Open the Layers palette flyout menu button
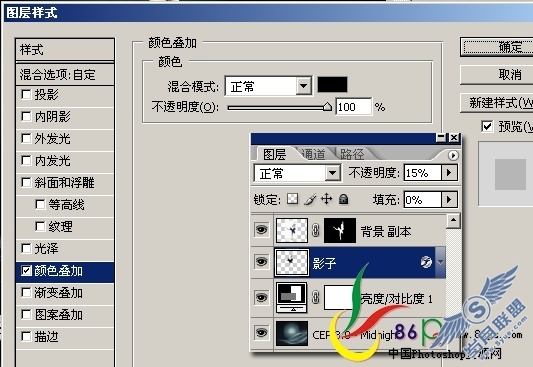Image resolution: width=533 pixels, height=367 pixels. pyautogui.click(x=453, y=156)
